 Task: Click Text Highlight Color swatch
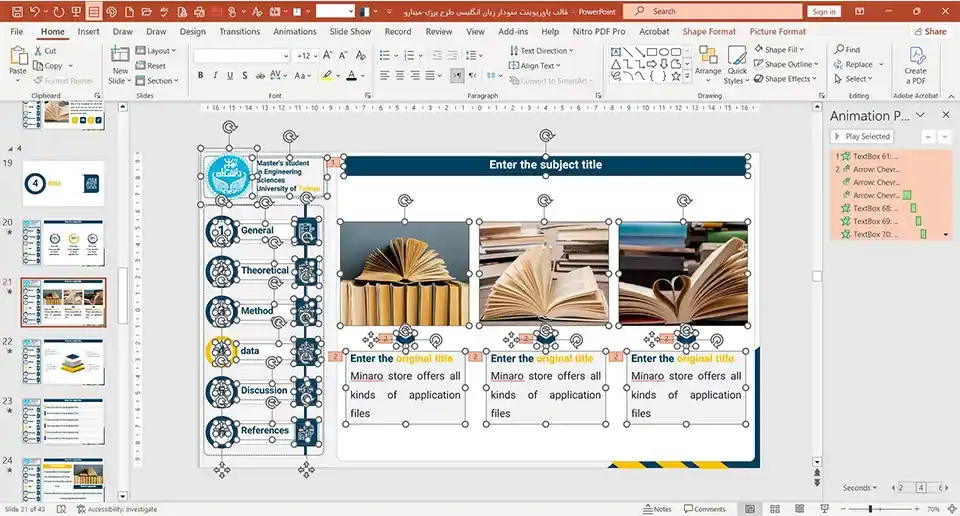click(328, 75)
